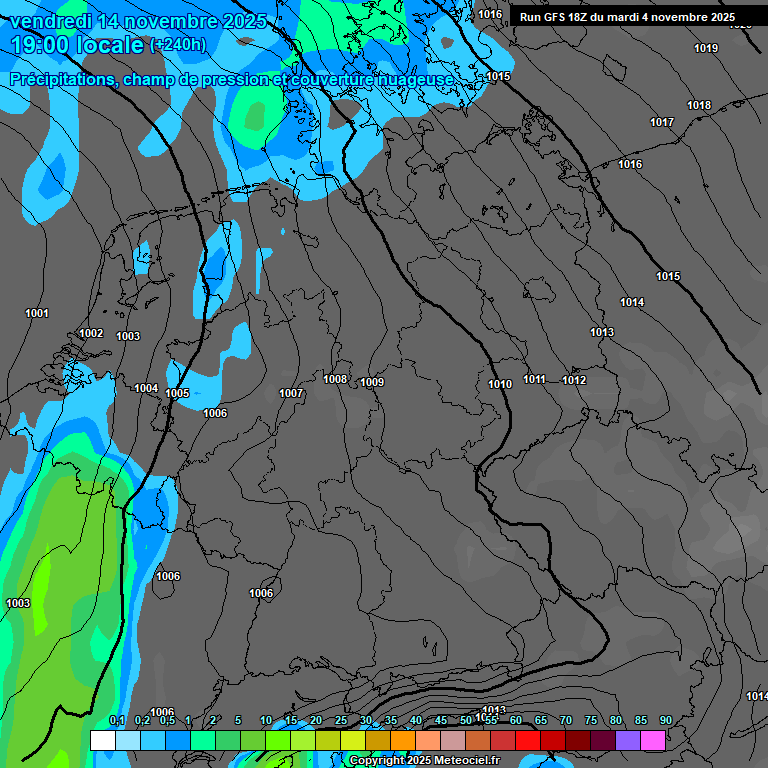This screenshot has width=768, height=768.
Task: Select the 1008 pressure label
Action: coord(335,380)
